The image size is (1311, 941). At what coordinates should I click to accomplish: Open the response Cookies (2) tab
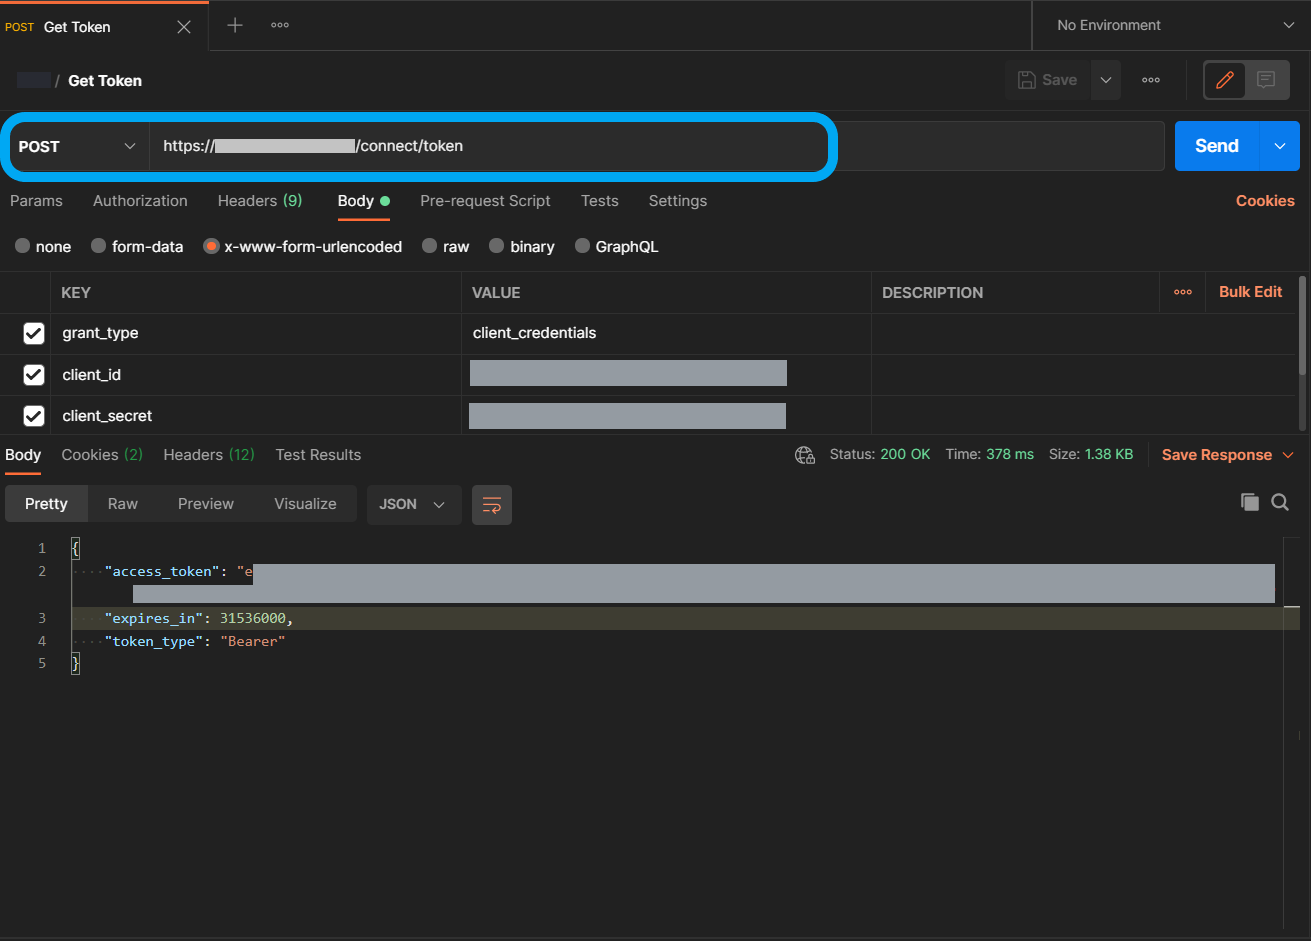[x=102, y=454]
